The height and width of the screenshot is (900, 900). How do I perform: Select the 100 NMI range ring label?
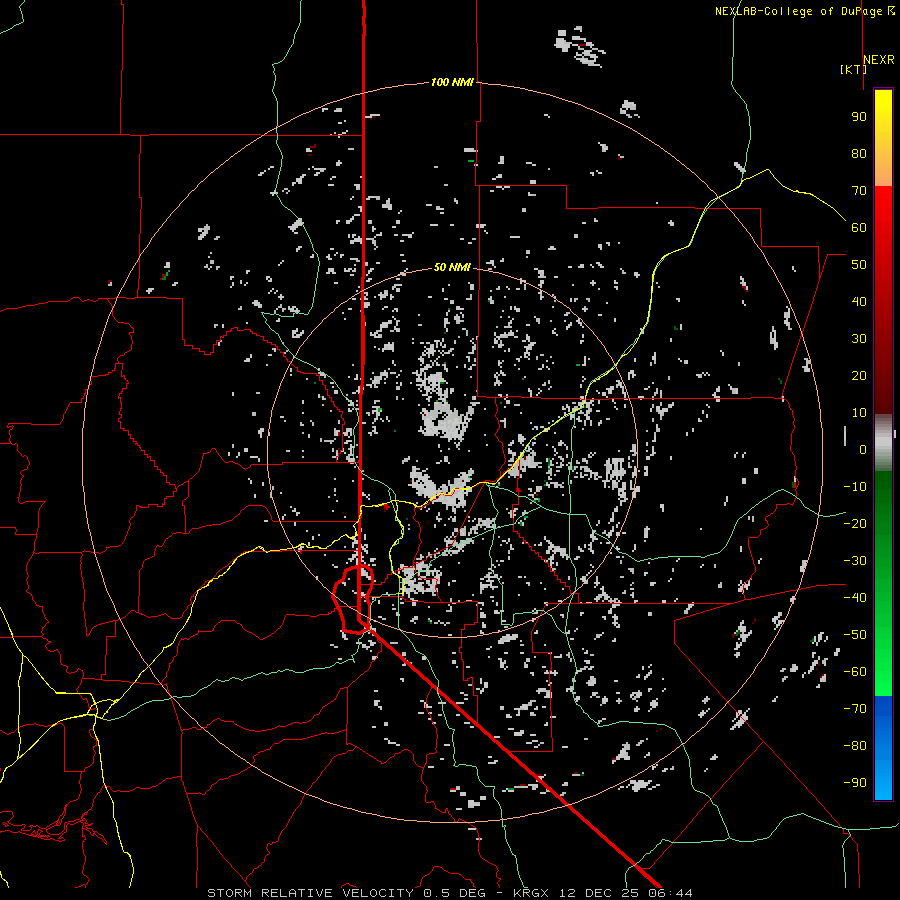pyautogui.click(x=452, y=82)
